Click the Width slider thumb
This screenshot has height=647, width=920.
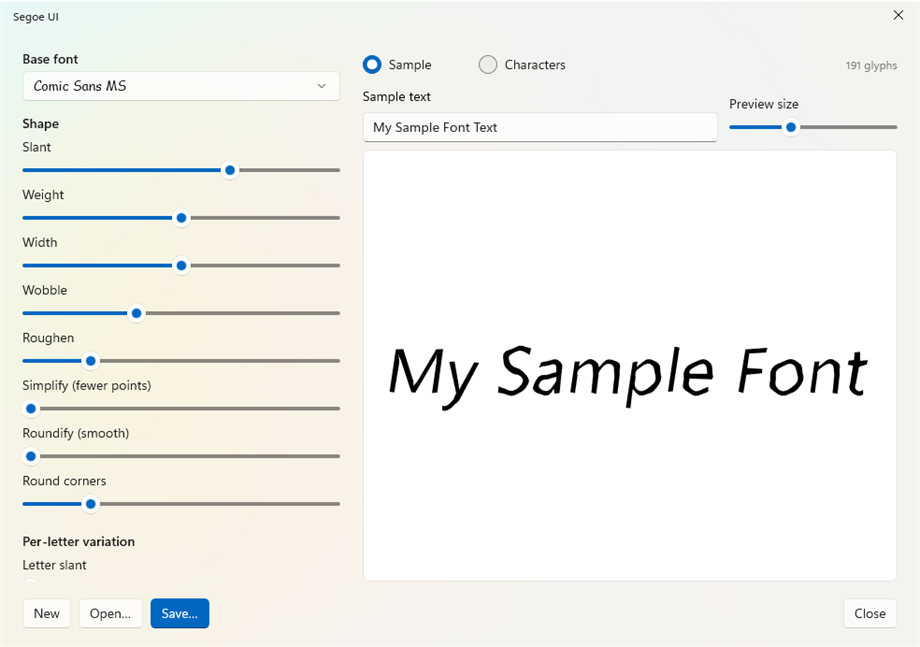(x=181, y=266)
